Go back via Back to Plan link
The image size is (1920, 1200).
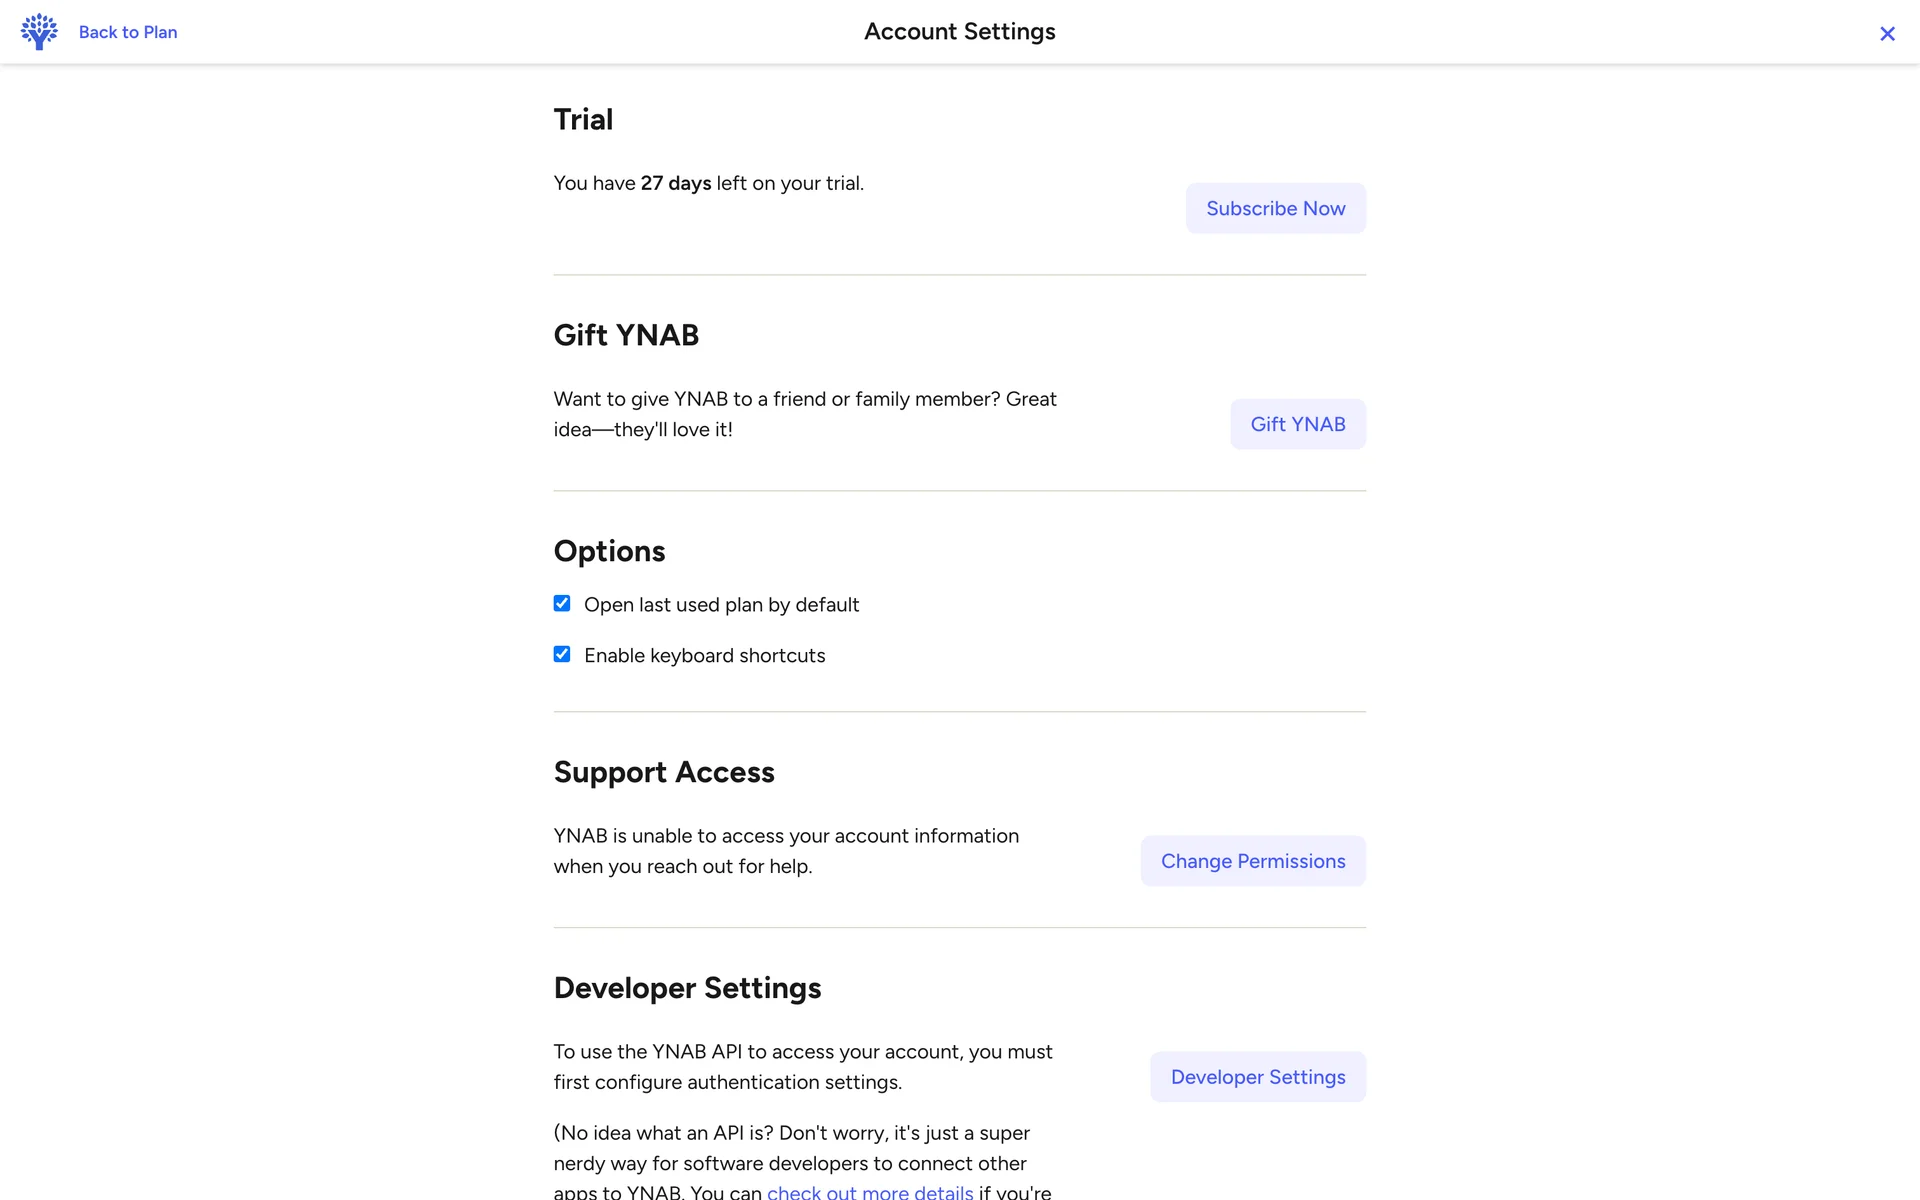pyautogui.click(x=128, y=32)
